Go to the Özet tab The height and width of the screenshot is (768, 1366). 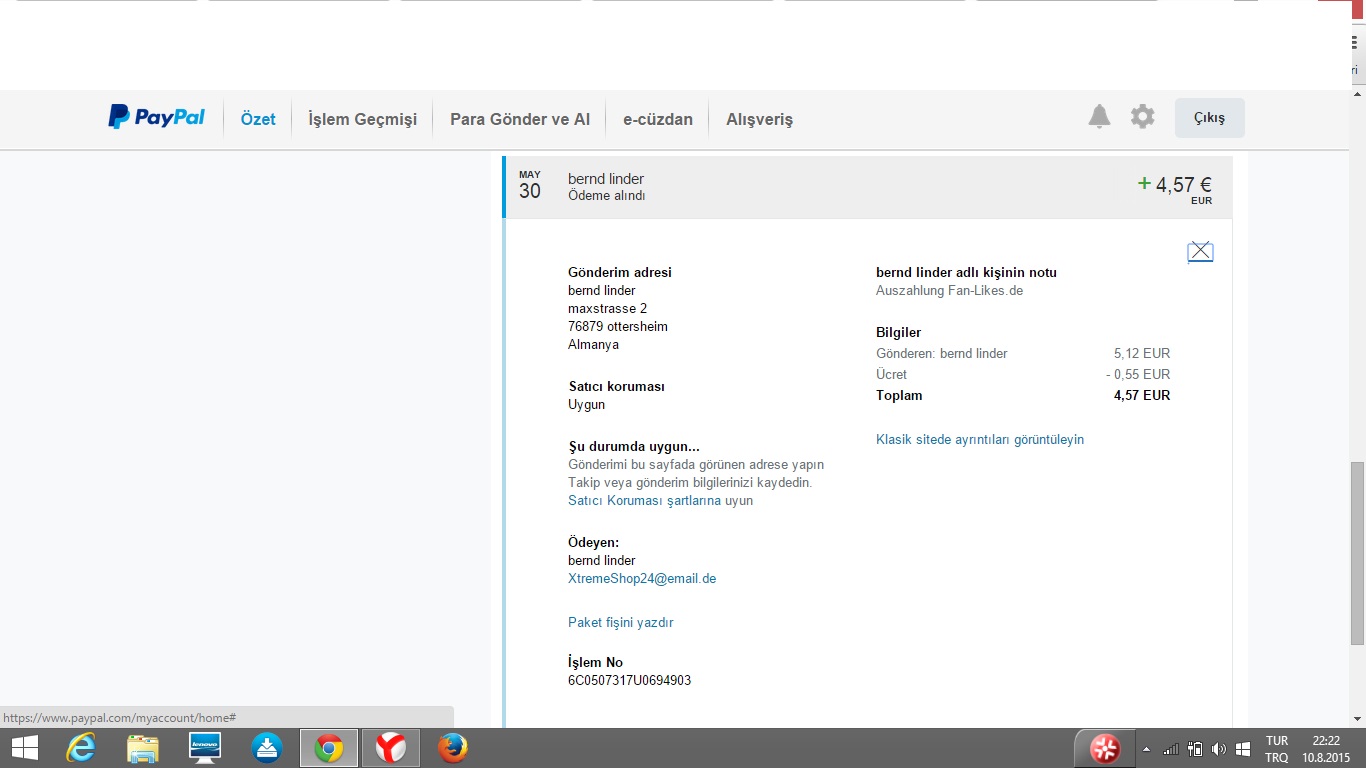point(258,119)
